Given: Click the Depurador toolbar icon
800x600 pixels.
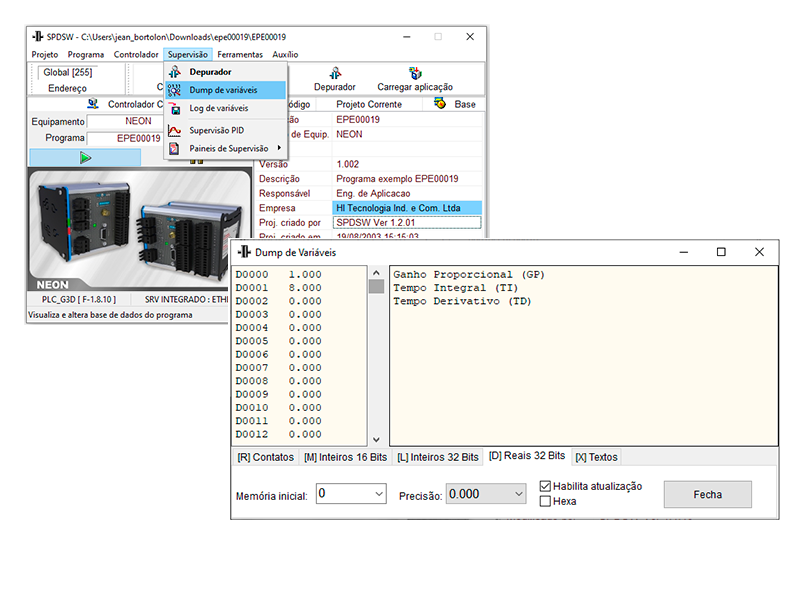Looking at the screenshot, I should 335,73.
